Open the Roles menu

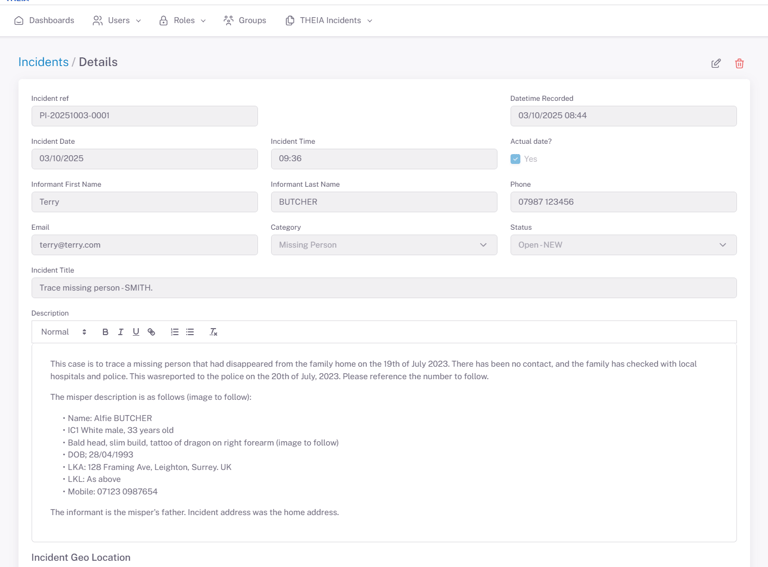click(x=183, y=20)
